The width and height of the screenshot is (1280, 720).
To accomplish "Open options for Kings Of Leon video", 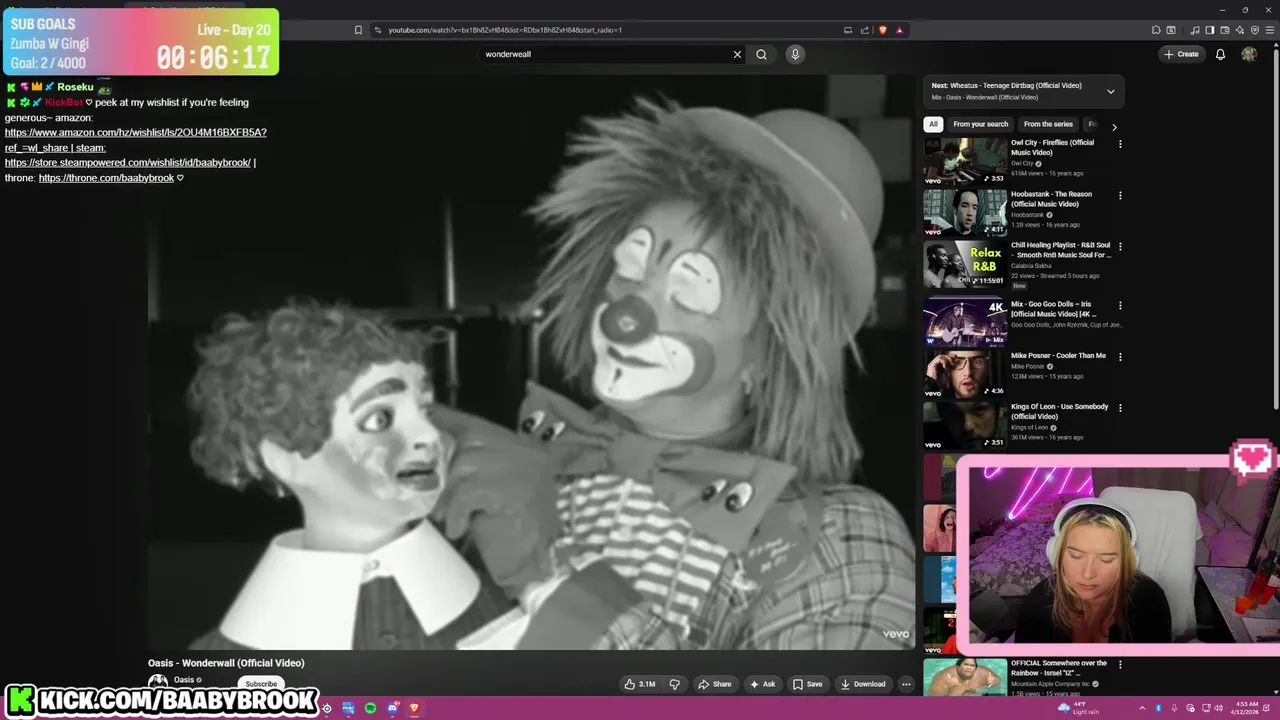I will pyautogui.click(x=1120, y=407).
